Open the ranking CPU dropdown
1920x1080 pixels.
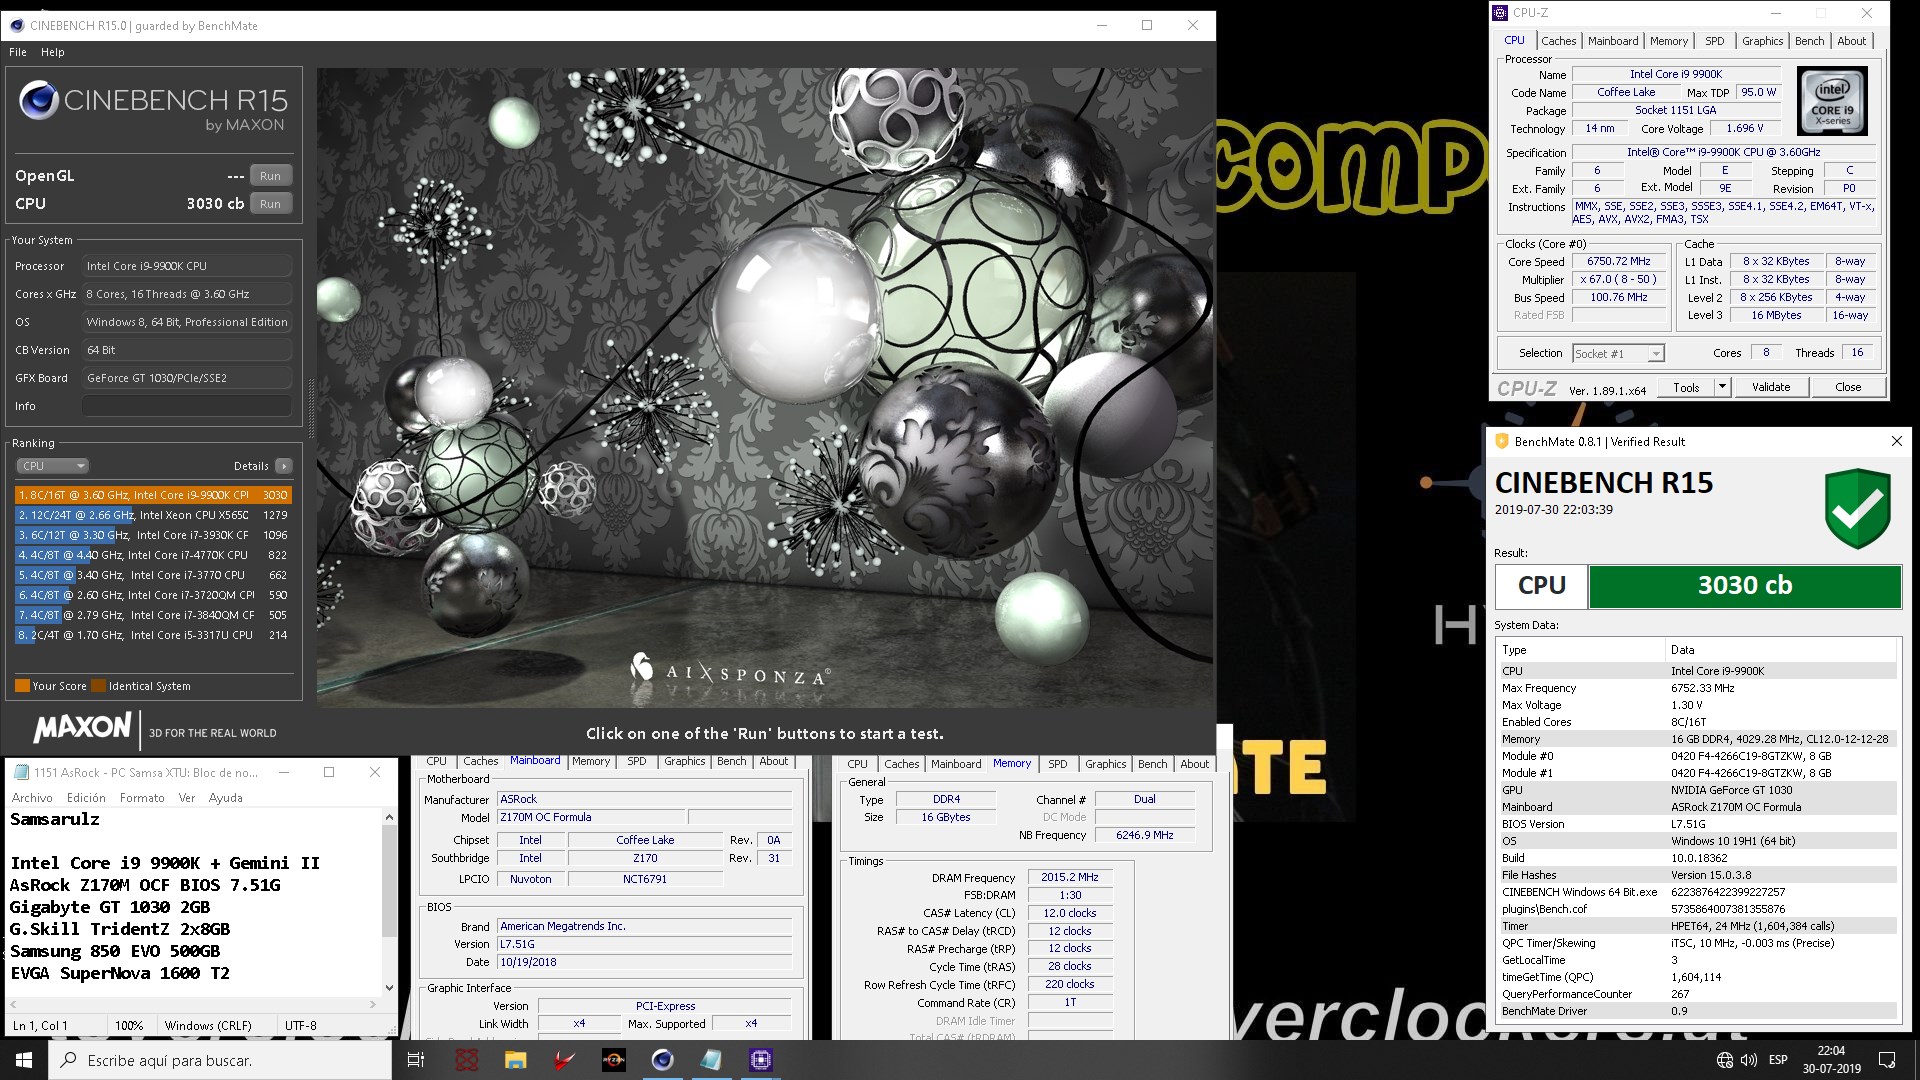(x=53, y=466)
